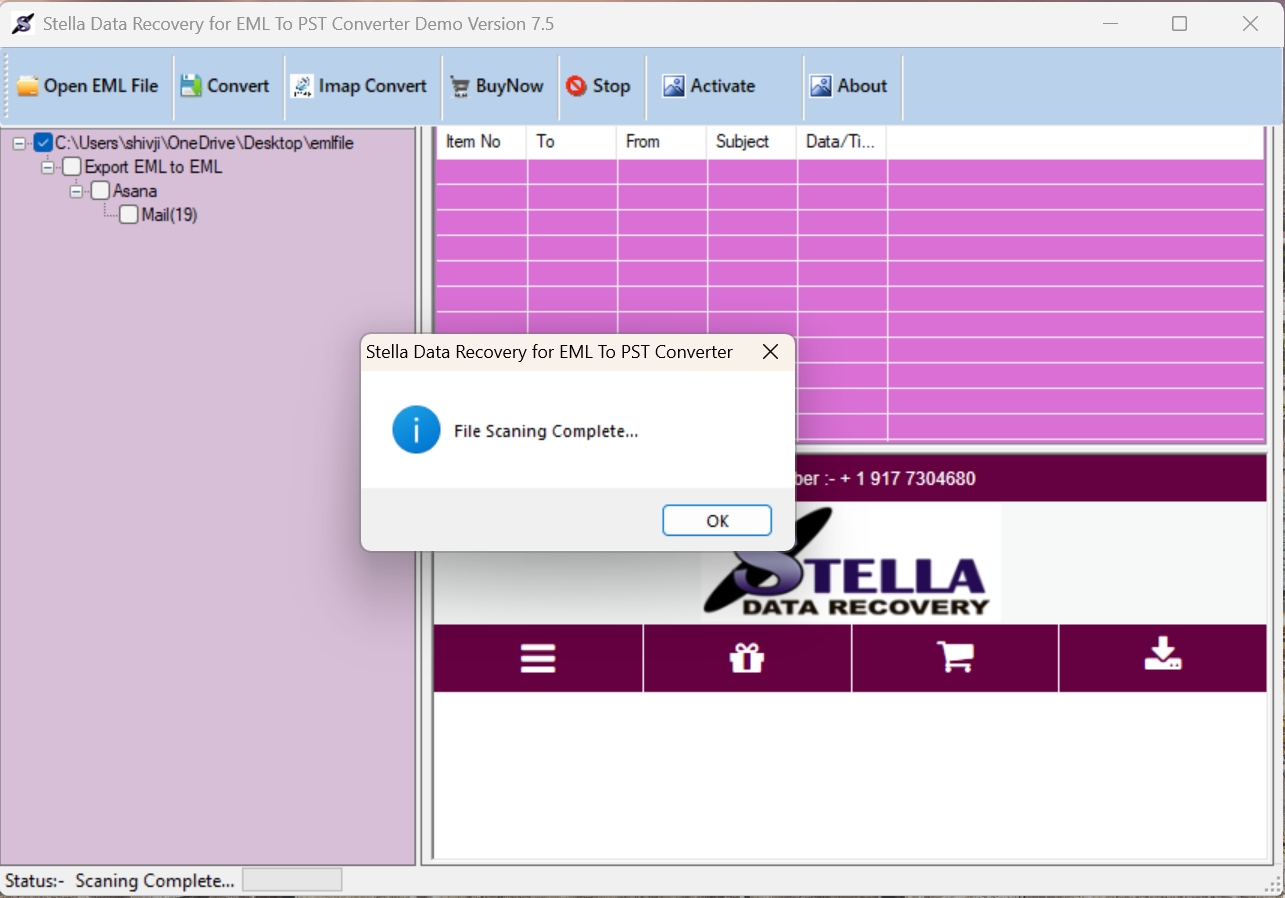This screenshot has height=898, width=1285.
Task: Click the Stella app icon in title bar
Action: (23, 24)
